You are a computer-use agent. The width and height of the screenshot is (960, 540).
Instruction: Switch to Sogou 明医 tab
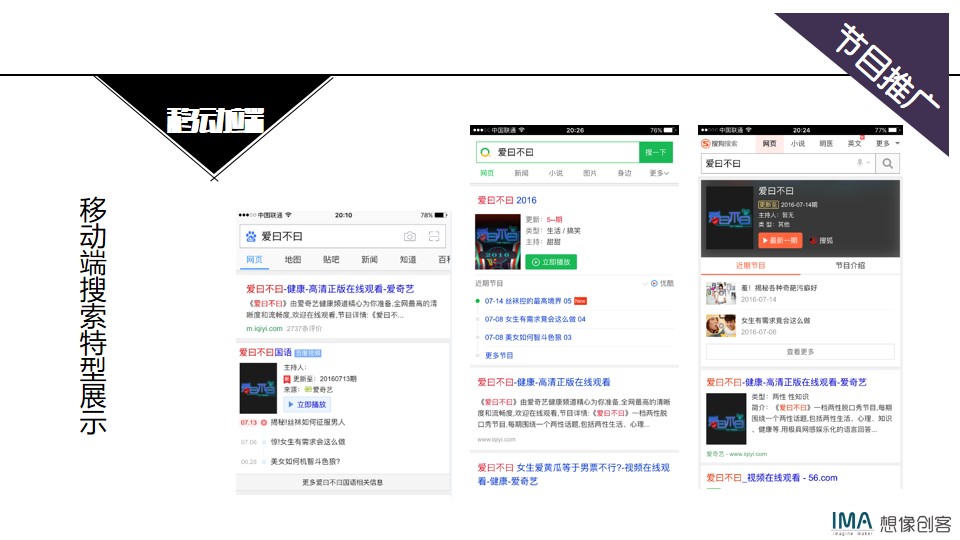point(826,143)
